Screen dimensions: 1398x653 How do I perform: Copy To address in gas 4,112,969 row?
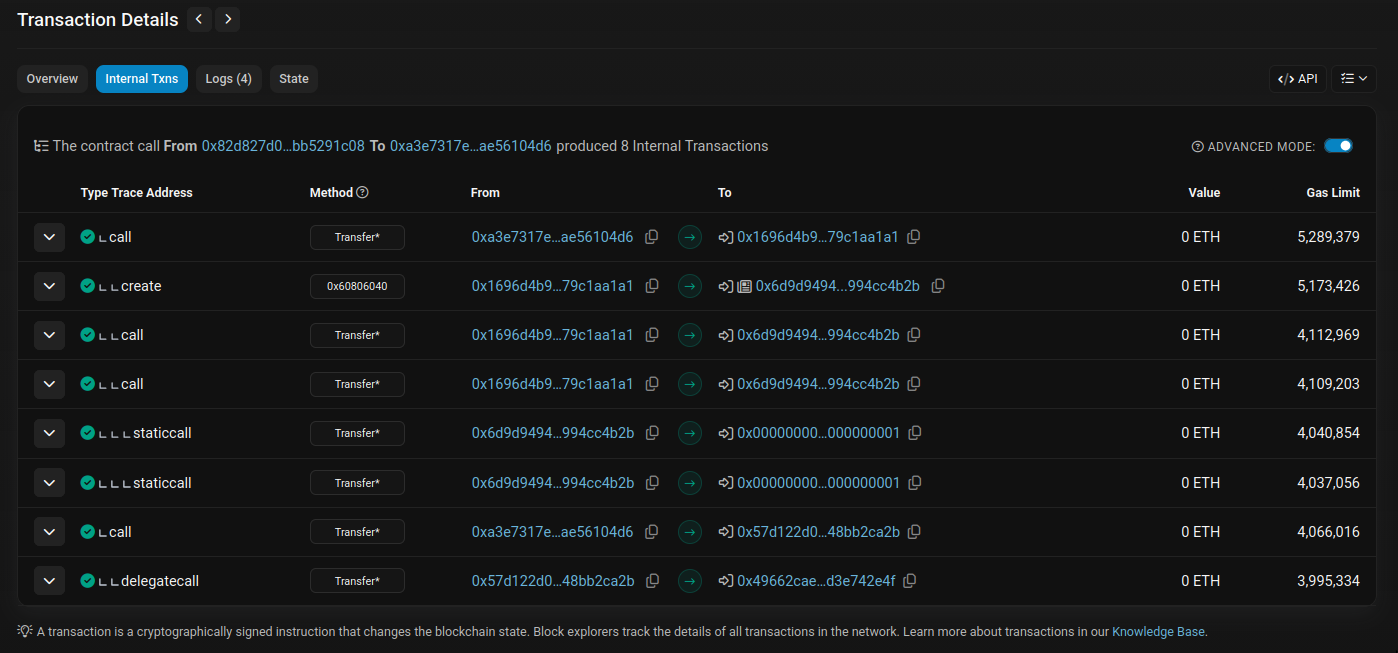[x=914, y=335]
